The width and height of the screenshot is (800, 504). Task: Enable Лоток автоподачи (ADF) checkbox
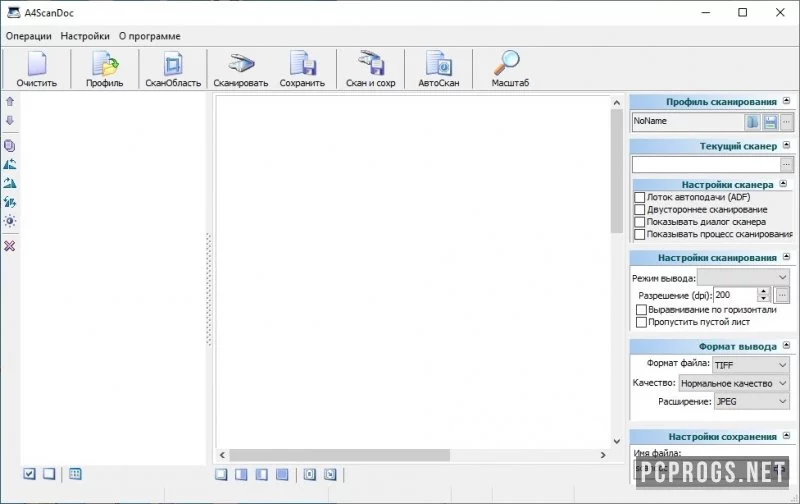click(x=640, y=197)
